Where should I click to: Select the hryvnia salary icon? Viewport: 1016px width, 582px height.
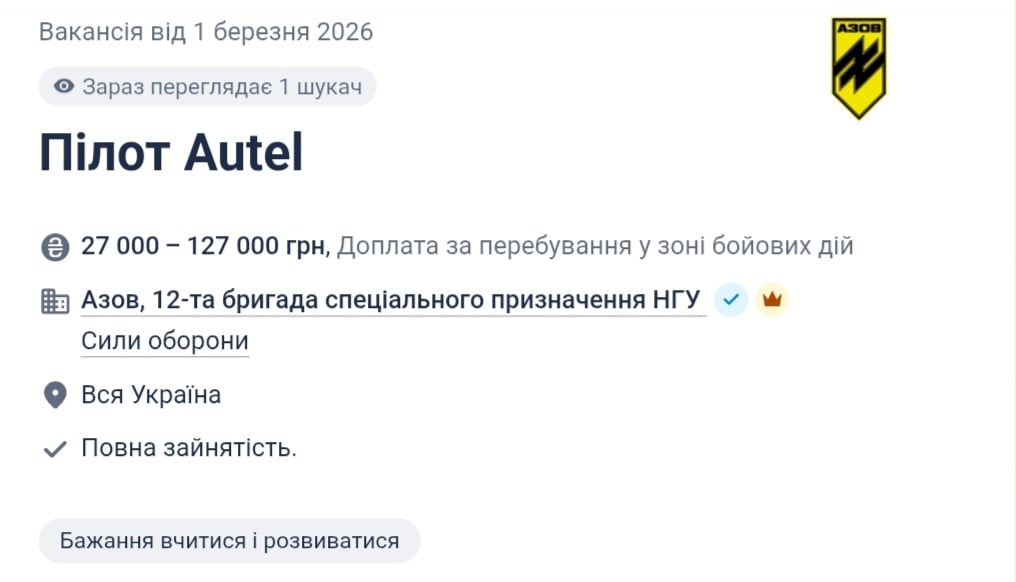pyautogui.click(x=54, y=245)
